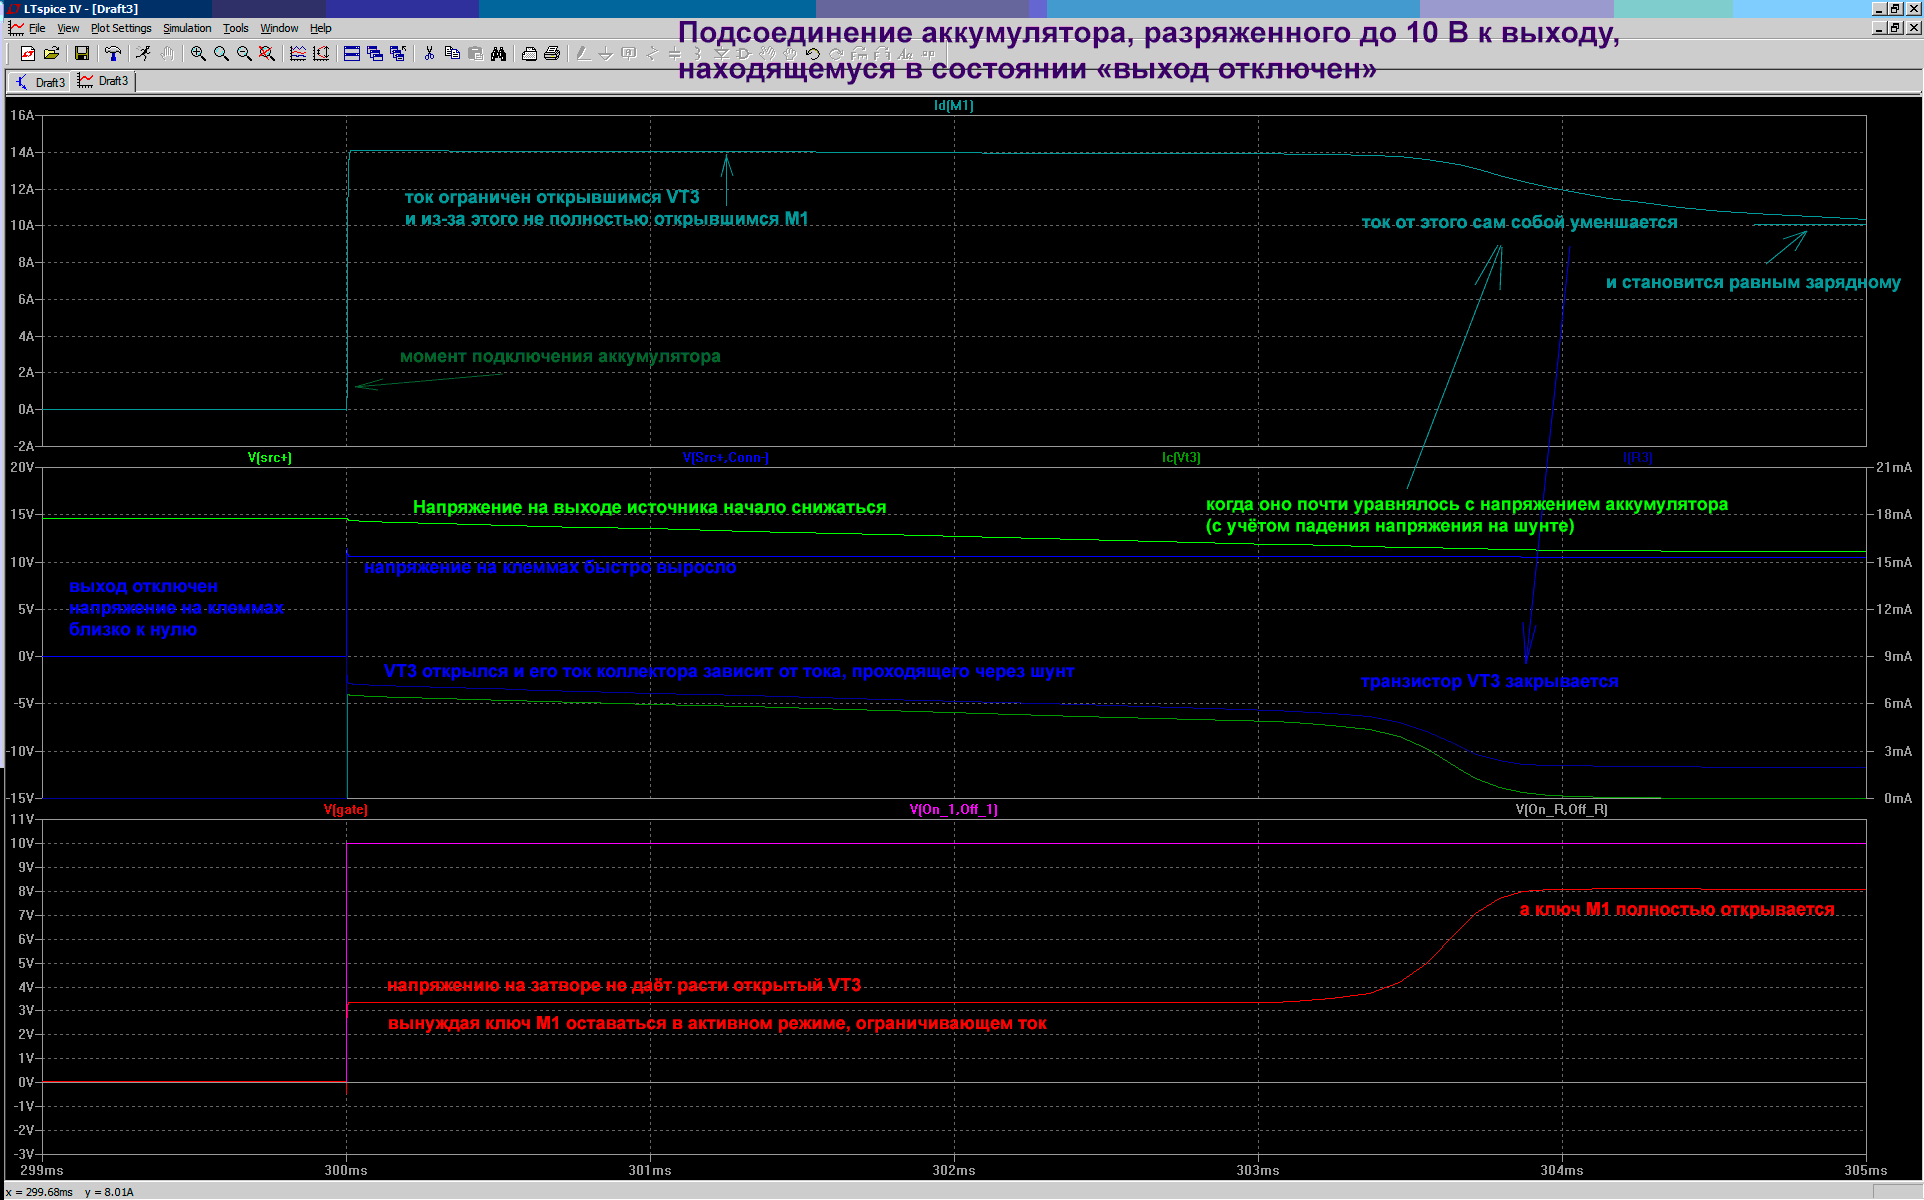Image resolution: width=1924 pixels, height=1200 pixels.
Task: Click the V(gate) trace label
Action: tap(346, 809)
